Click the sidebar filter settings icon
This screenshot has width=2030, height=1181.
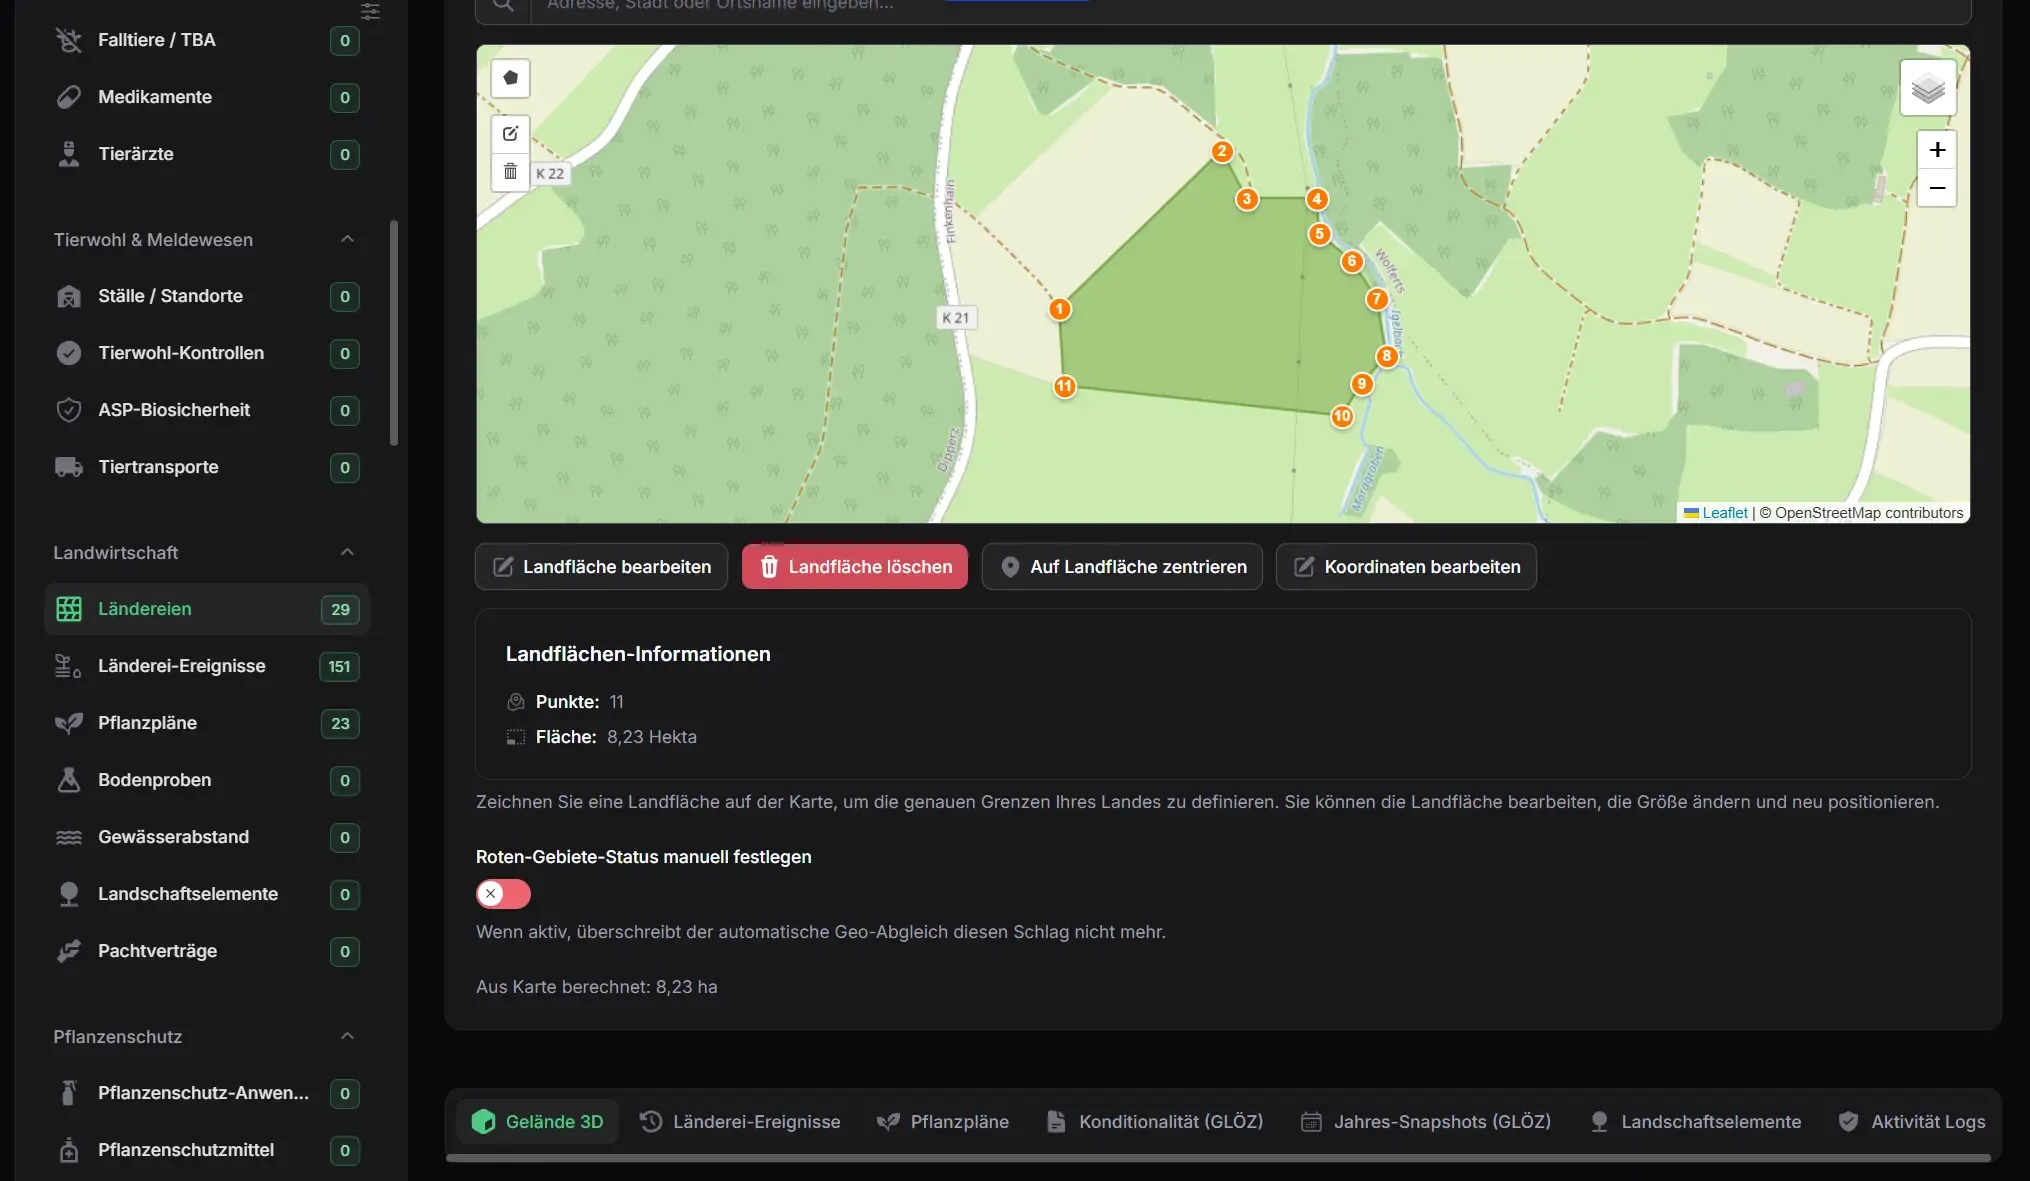tap(370, 11)
